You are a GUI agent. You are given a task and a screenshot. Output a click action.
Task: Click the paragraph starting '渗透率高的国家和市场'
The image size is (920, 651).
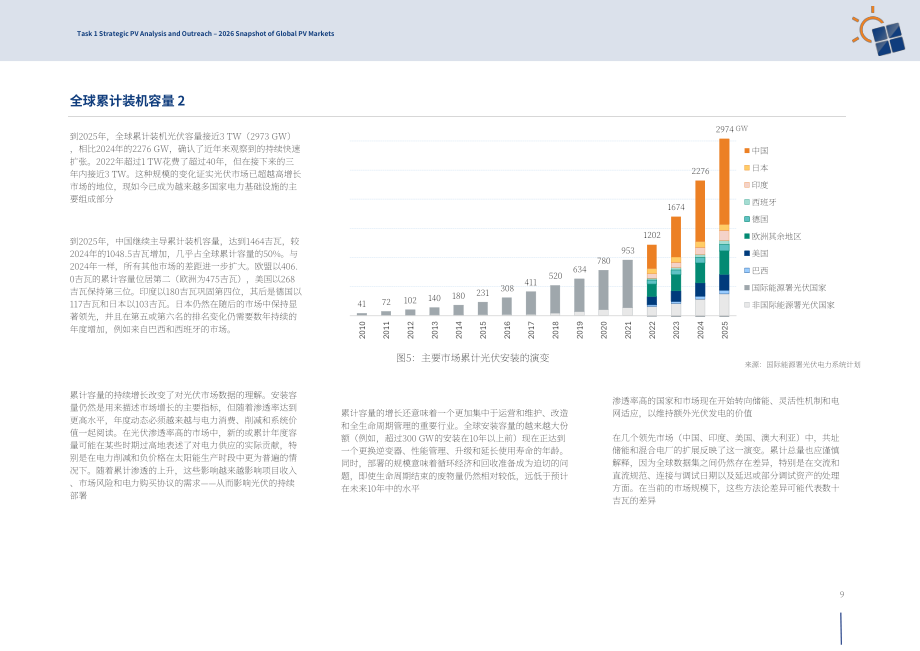726,407
